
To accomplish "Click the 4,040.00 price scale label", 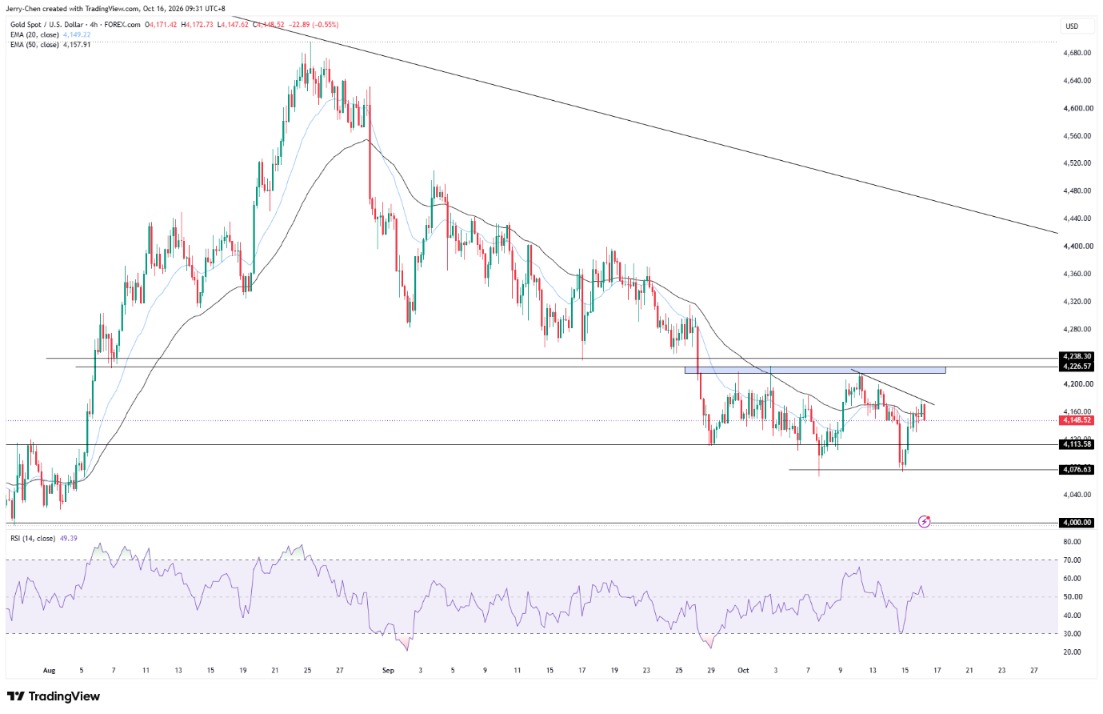I will [1078, 495].
